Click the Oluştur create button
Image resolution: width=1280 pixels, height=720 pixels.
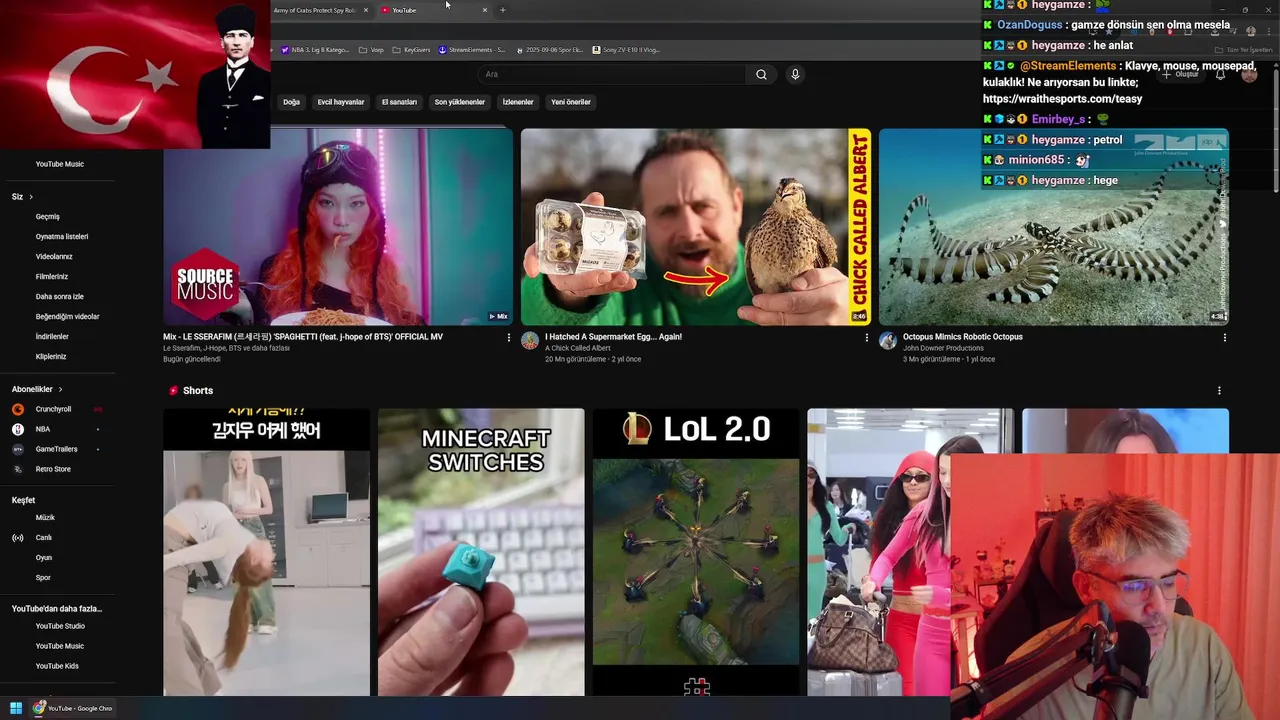point(1180,74)
